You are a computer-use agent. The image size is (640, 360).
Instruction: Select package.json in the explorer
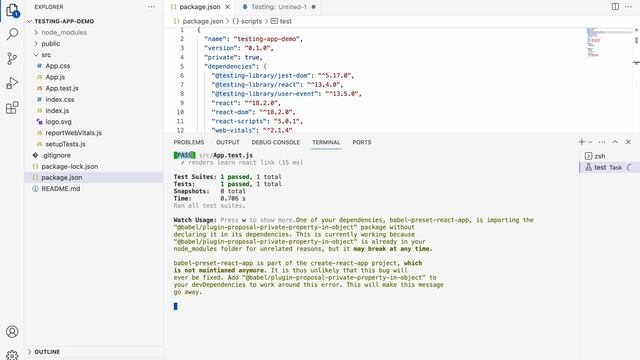click(x=62, y=178)
